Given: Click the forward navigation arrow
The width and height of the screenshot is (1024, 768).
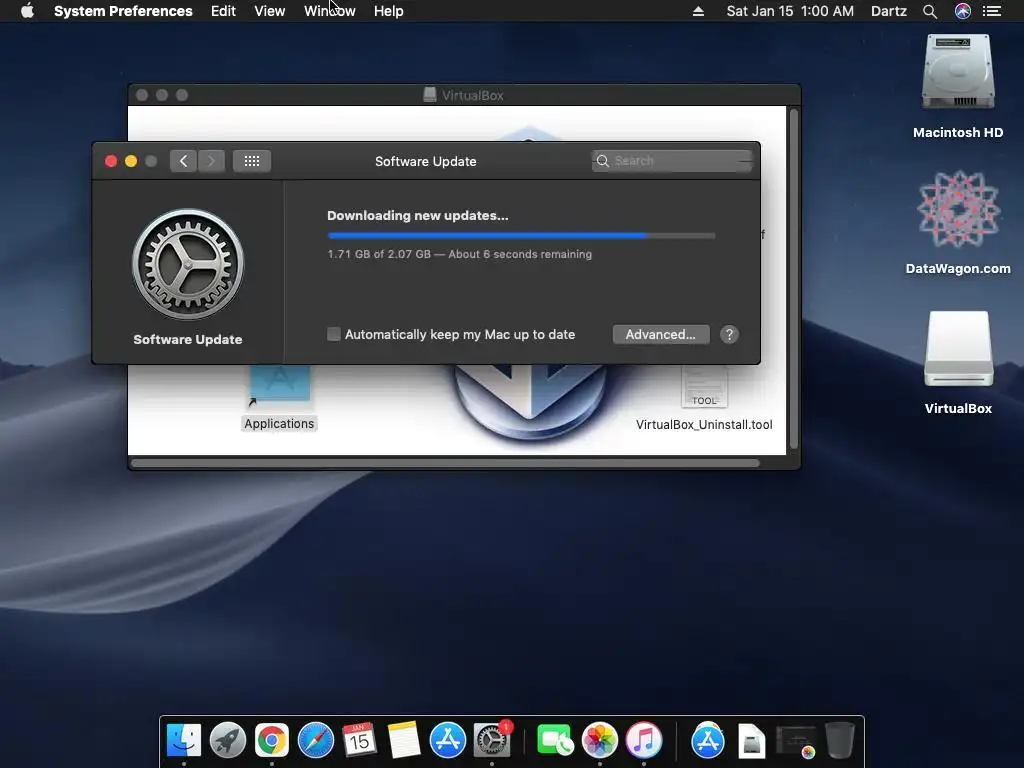Looking at the screenshot, I should click(212, 161).
